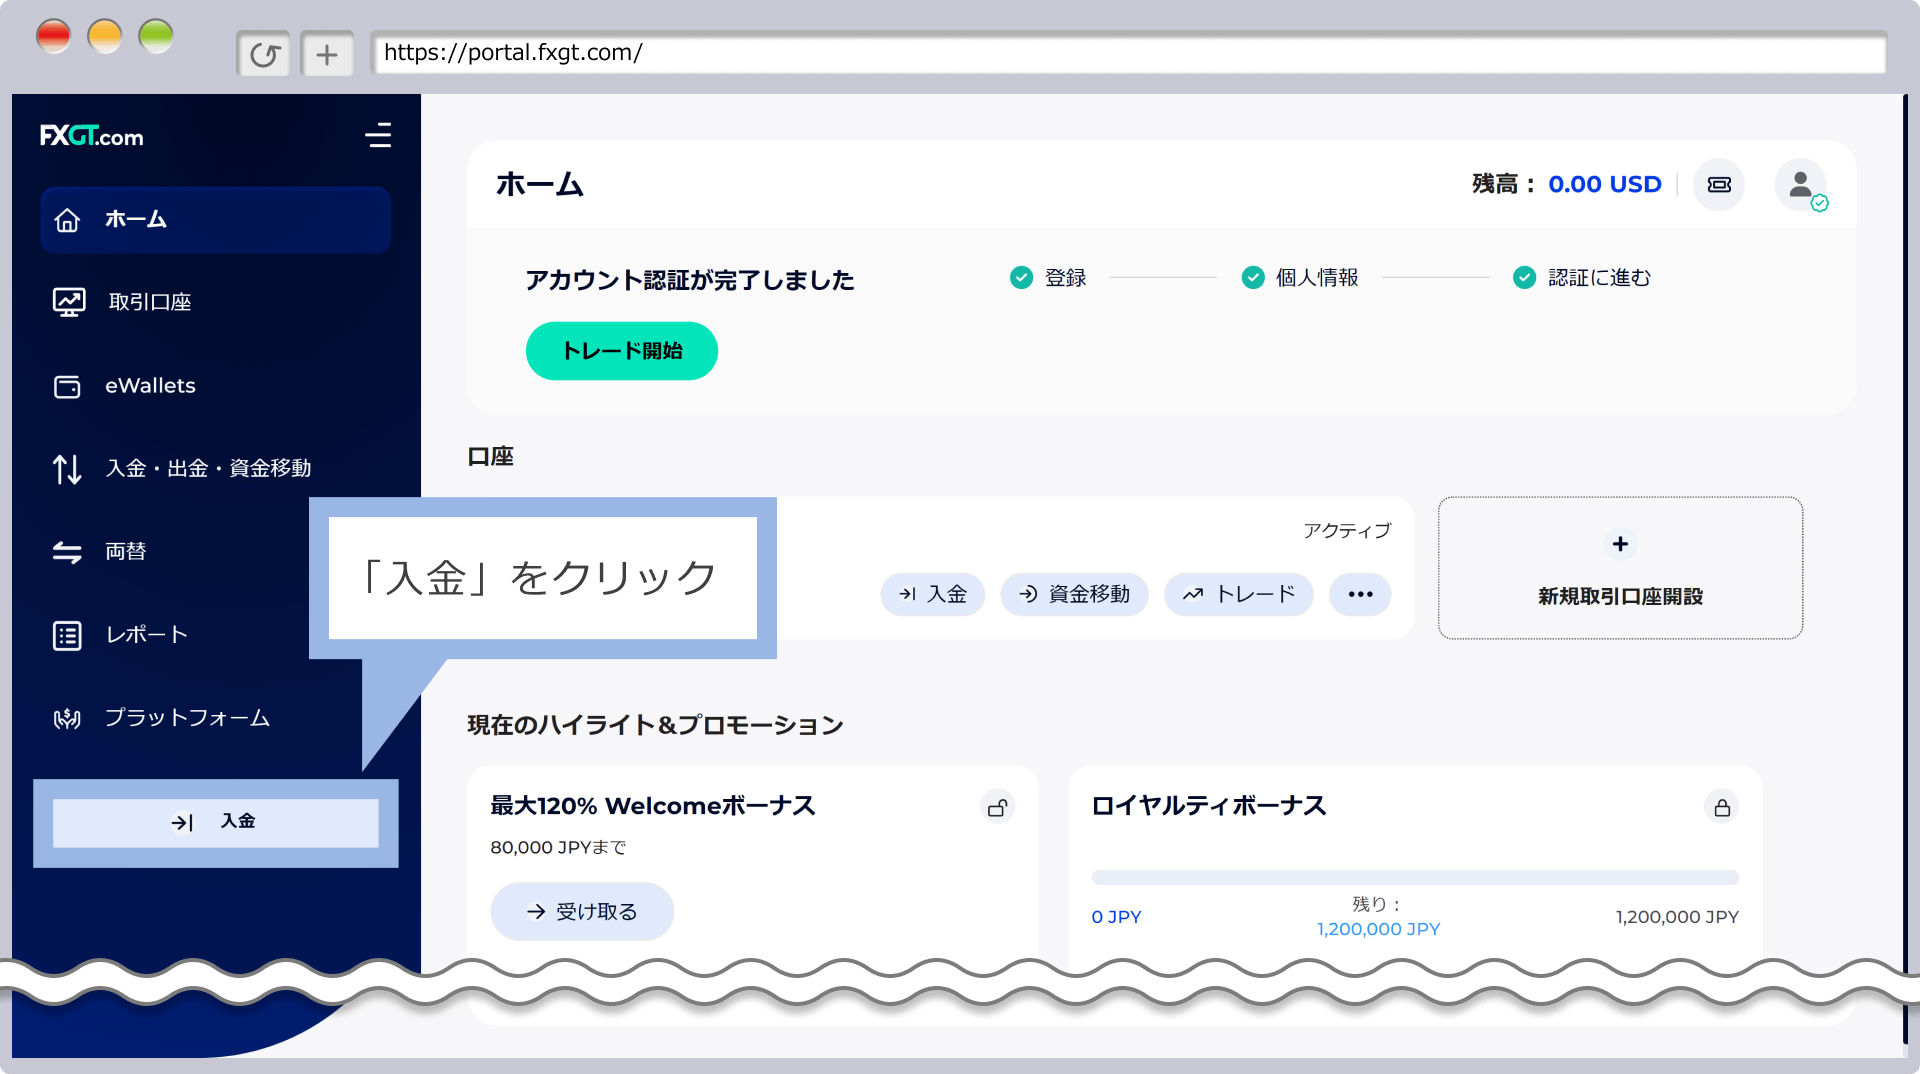
Task: Click the banknote icon beside the balance
Action: click(x=1718, y=184)
